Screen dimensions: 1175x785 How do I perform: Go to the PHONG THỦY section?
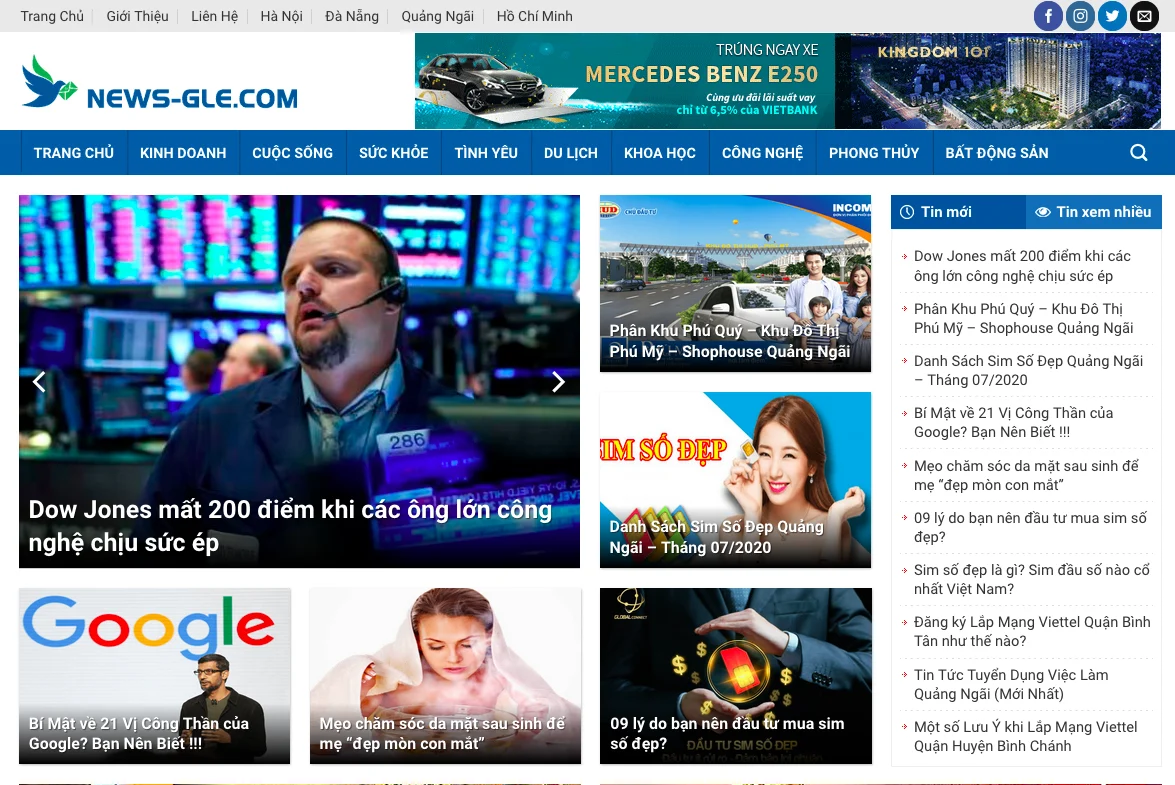coord(874,153)
